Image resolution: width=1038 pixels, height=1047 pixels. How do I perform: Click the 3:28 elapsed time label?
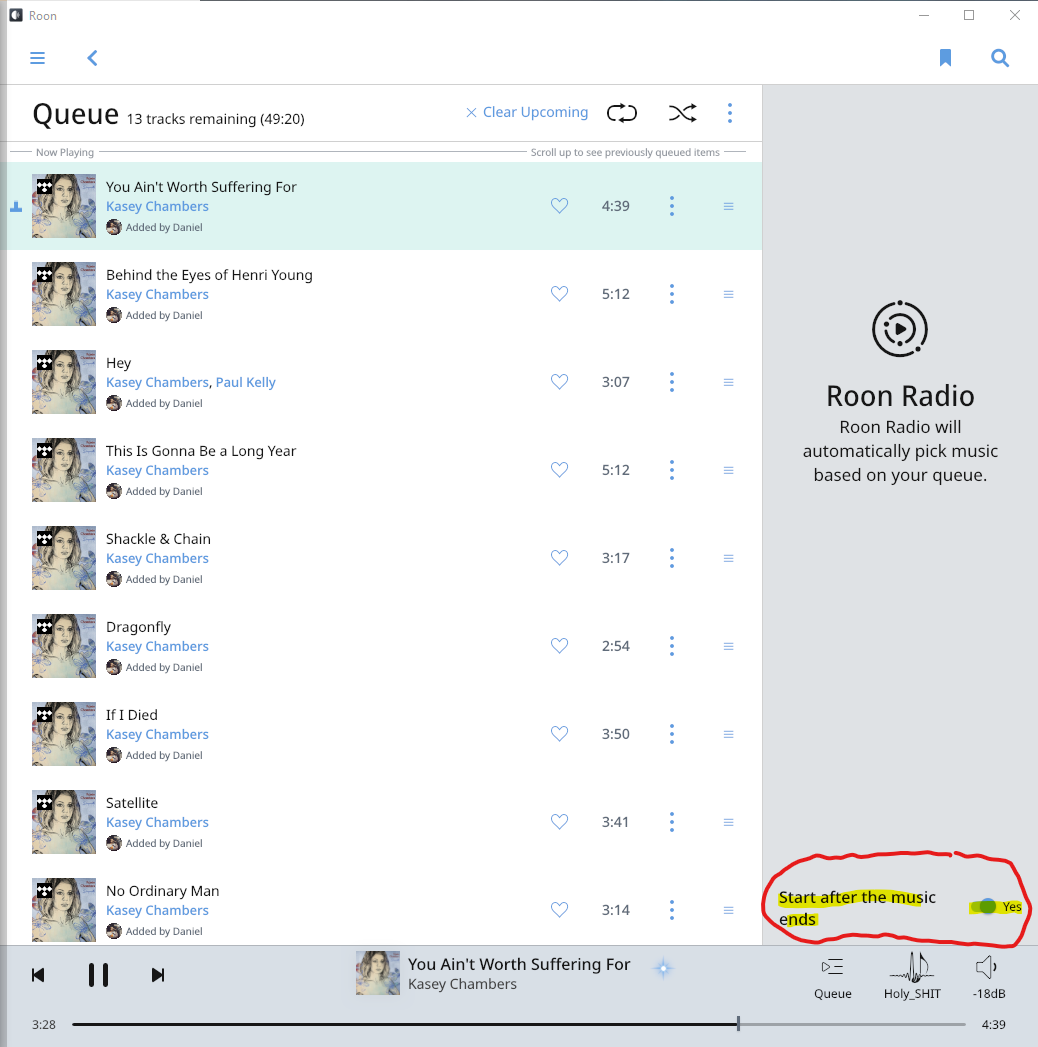(x=44, y=1024)
